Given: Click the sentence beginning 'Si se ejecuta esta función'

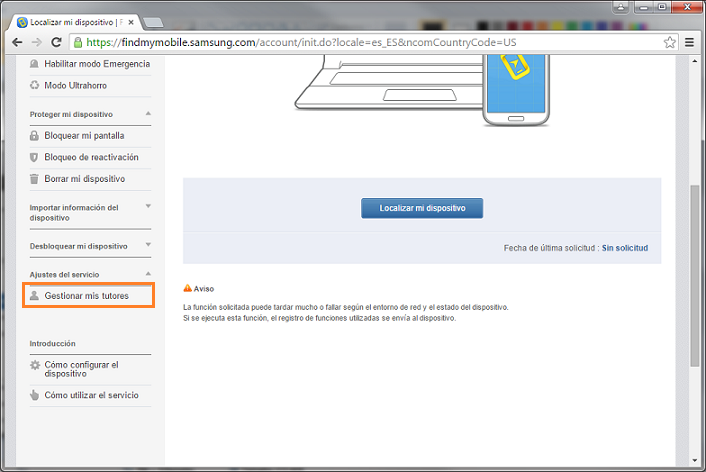Looking at the screenshot, I should [x=320, y=318].
